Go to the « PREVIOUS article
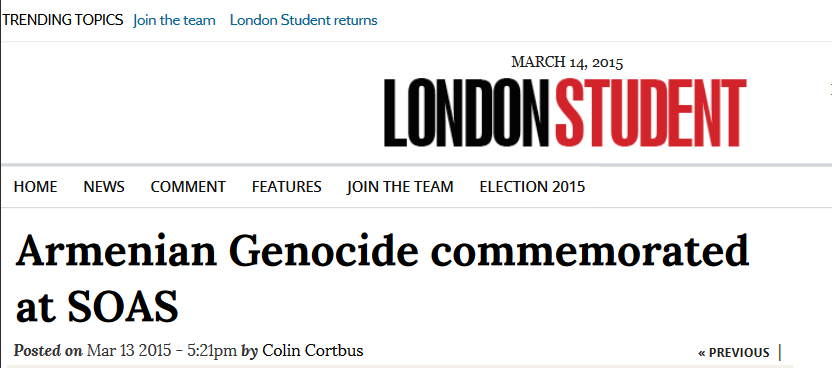Screen dimensions: 832x368 click(x=734, y=353)
